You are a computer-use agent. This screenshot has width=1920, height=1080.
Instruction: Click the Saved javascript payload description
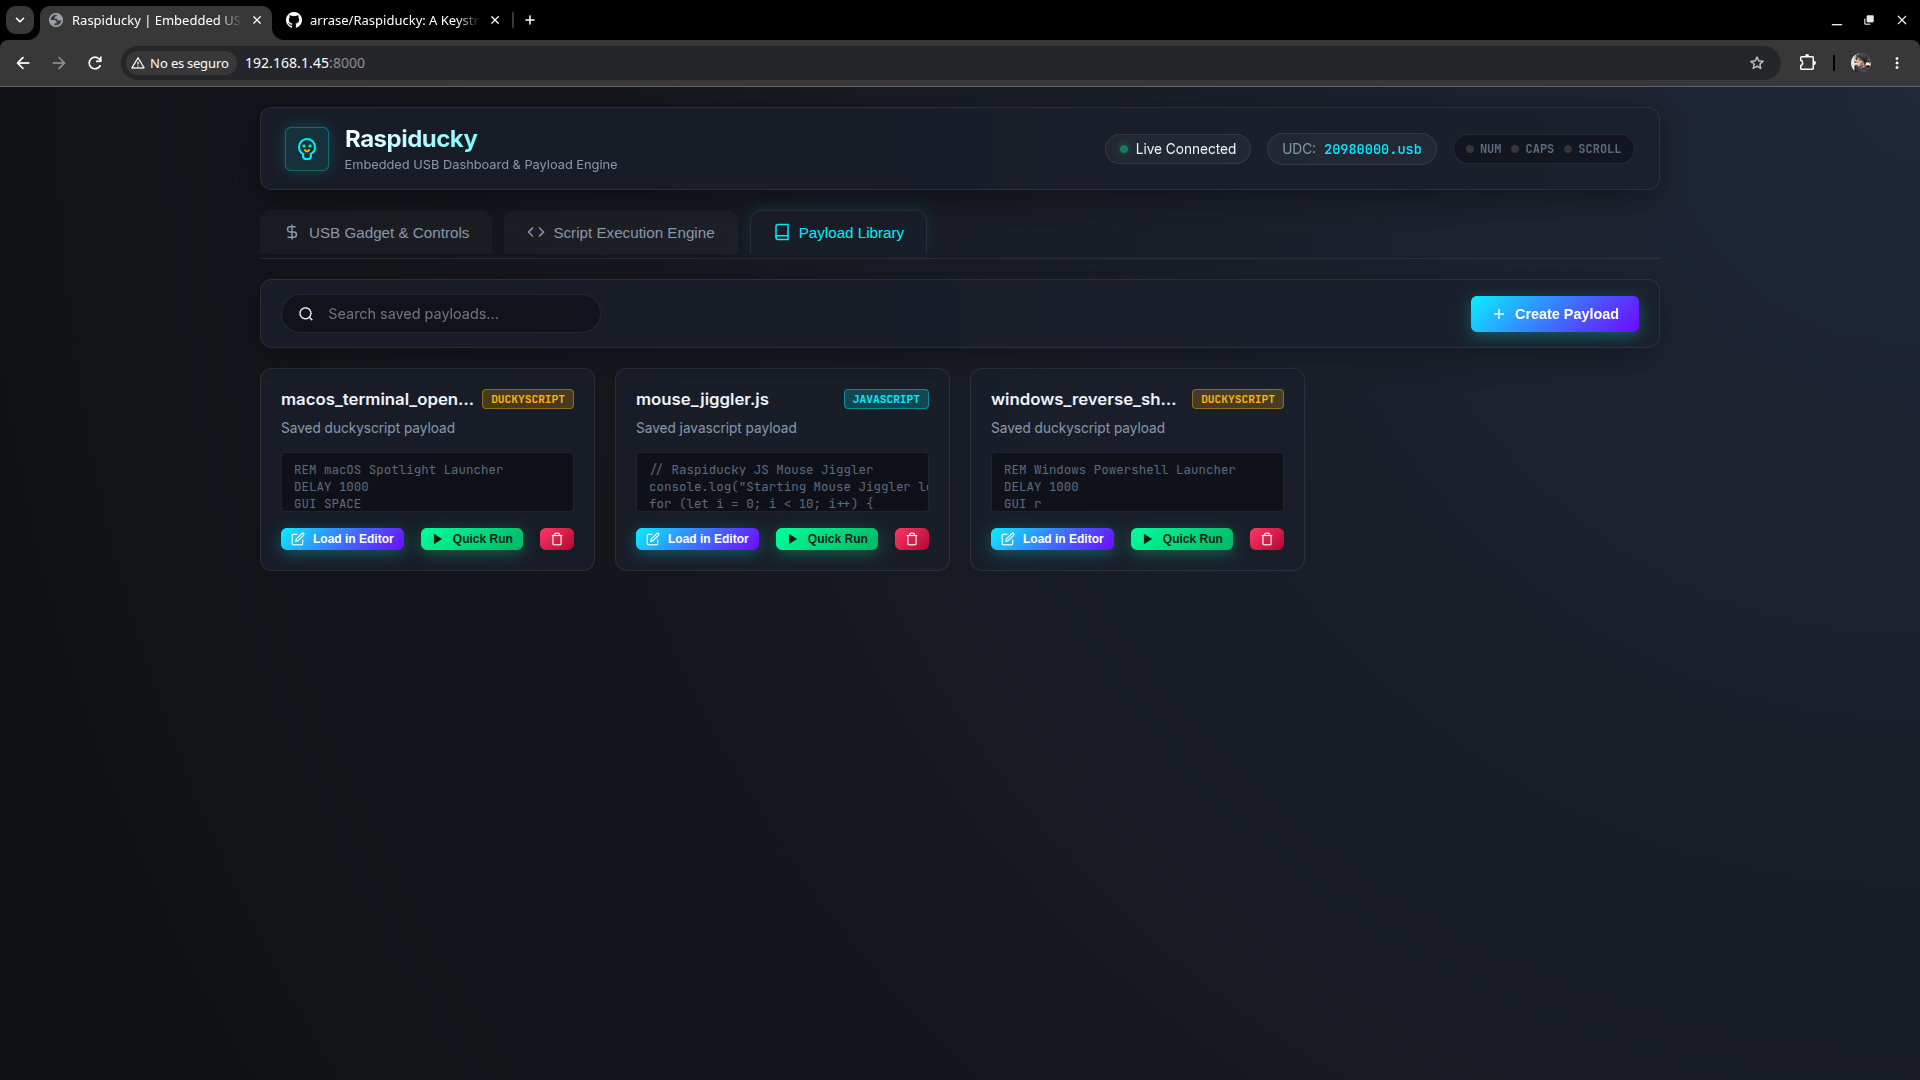[x=716, y=428]
